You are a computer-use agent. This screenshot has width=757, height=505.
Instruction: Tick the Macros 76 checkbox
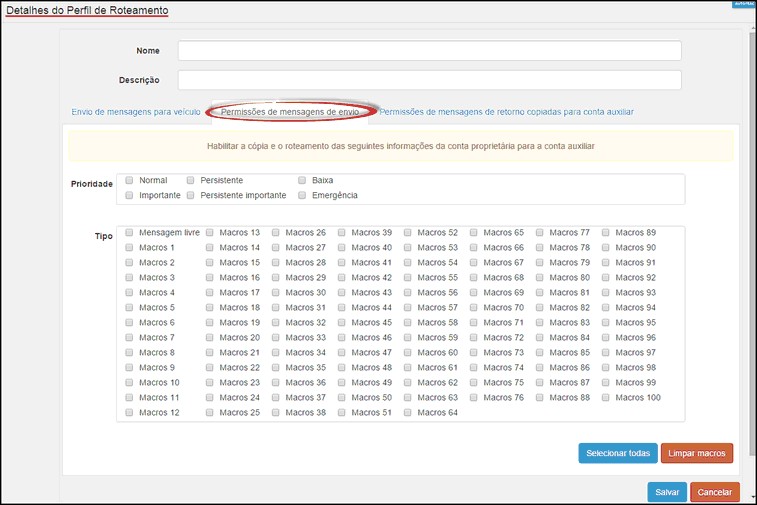[473, 397]
